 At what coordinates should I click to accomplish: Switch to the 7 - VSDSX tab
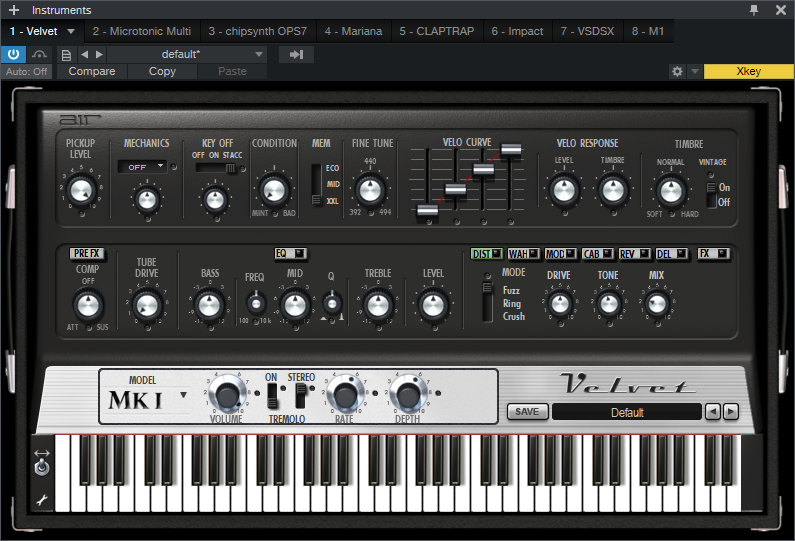tap(587, 31)
